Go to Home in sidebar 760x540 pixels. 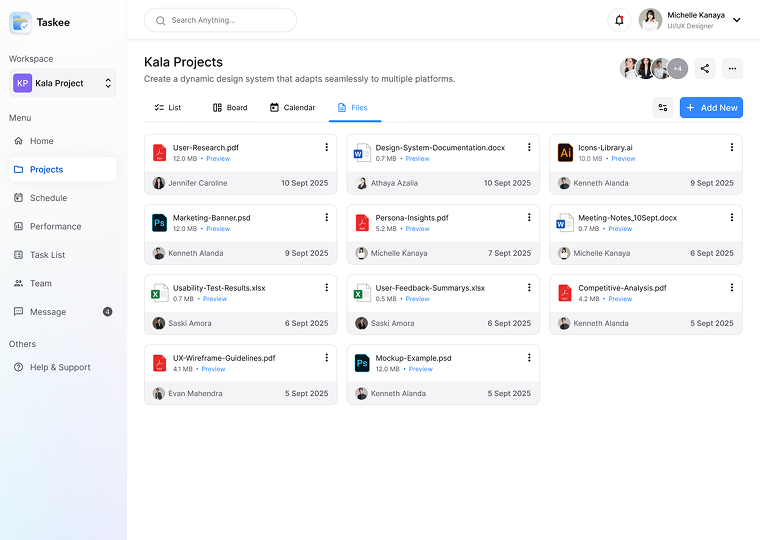pos(63,141)
